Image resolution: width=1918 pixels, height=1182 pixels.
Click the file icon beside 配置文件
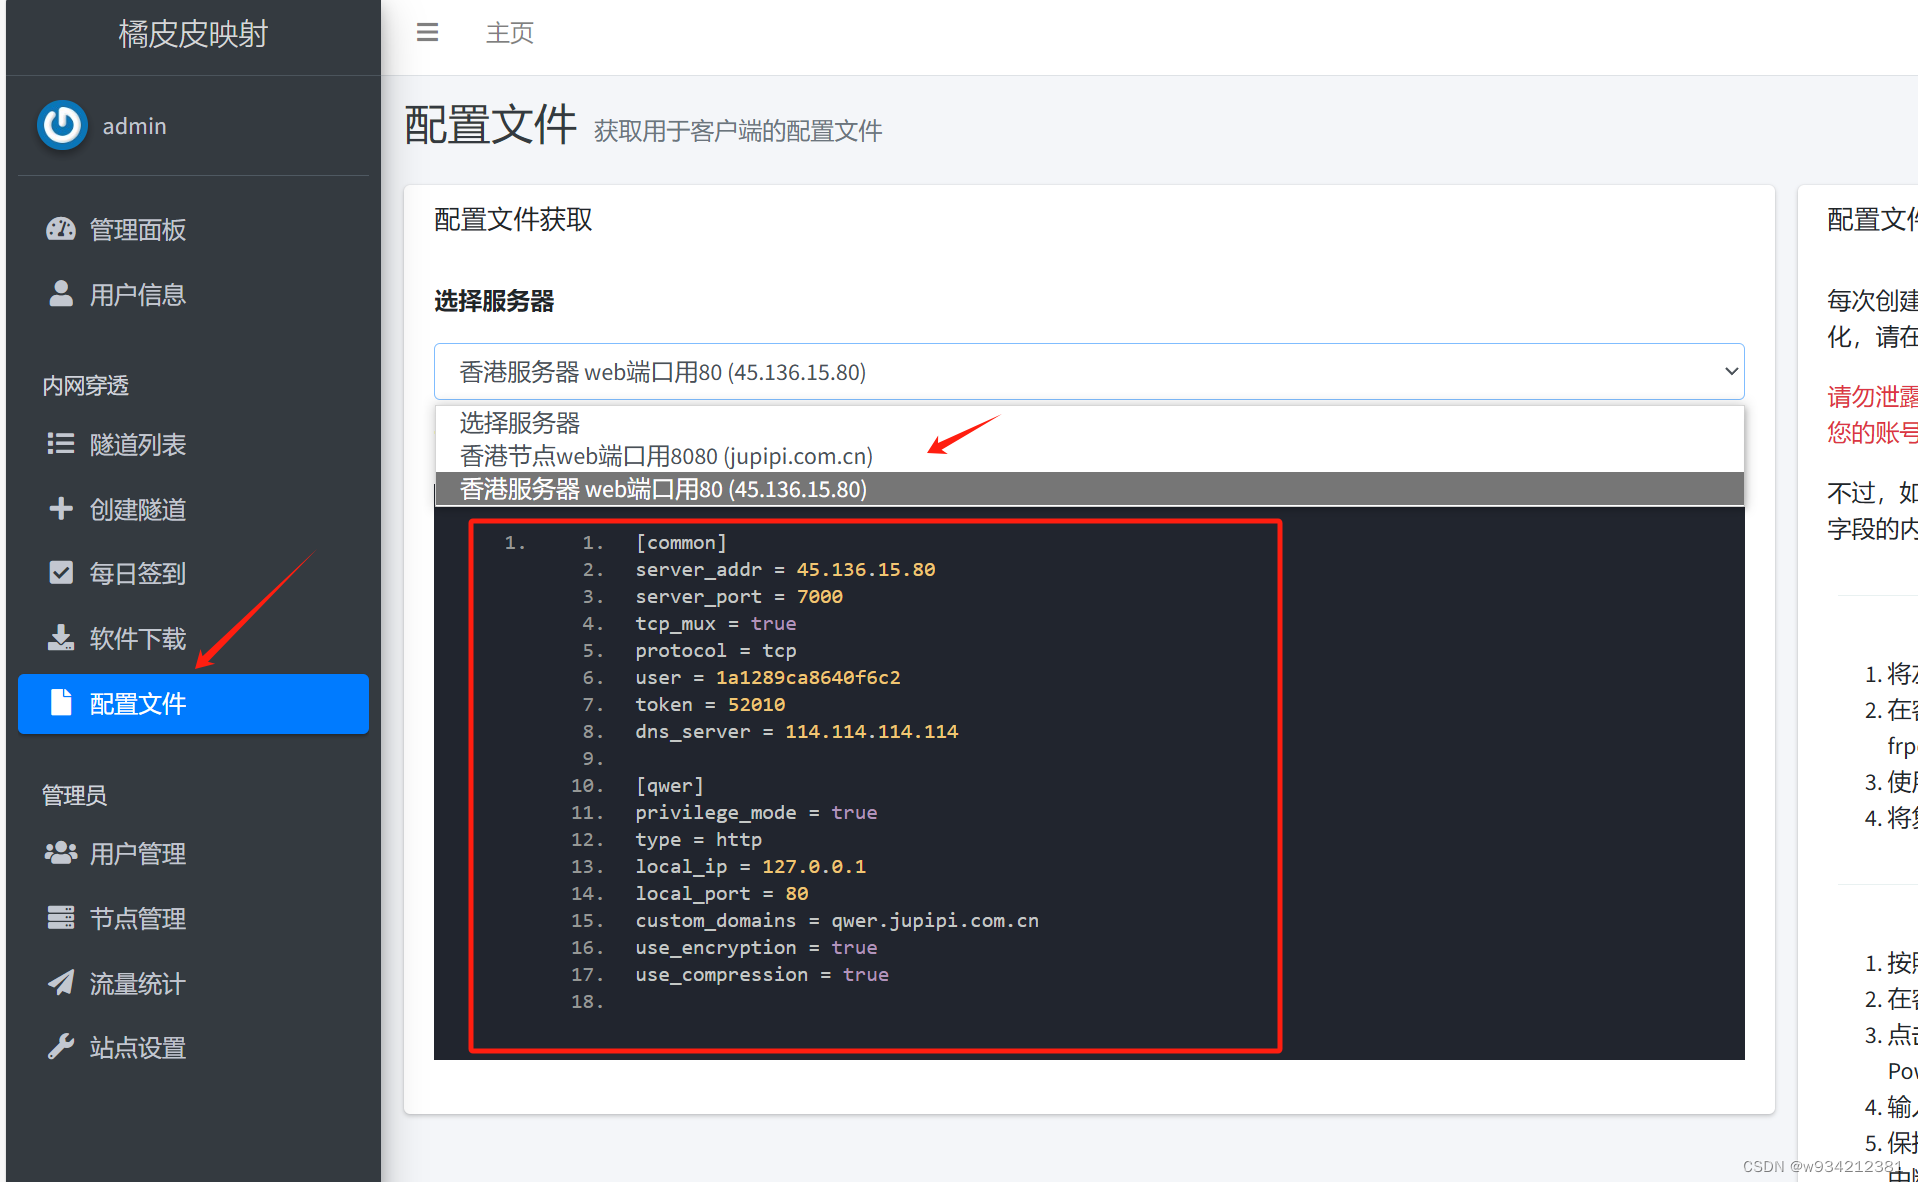(x=61, y=703)
